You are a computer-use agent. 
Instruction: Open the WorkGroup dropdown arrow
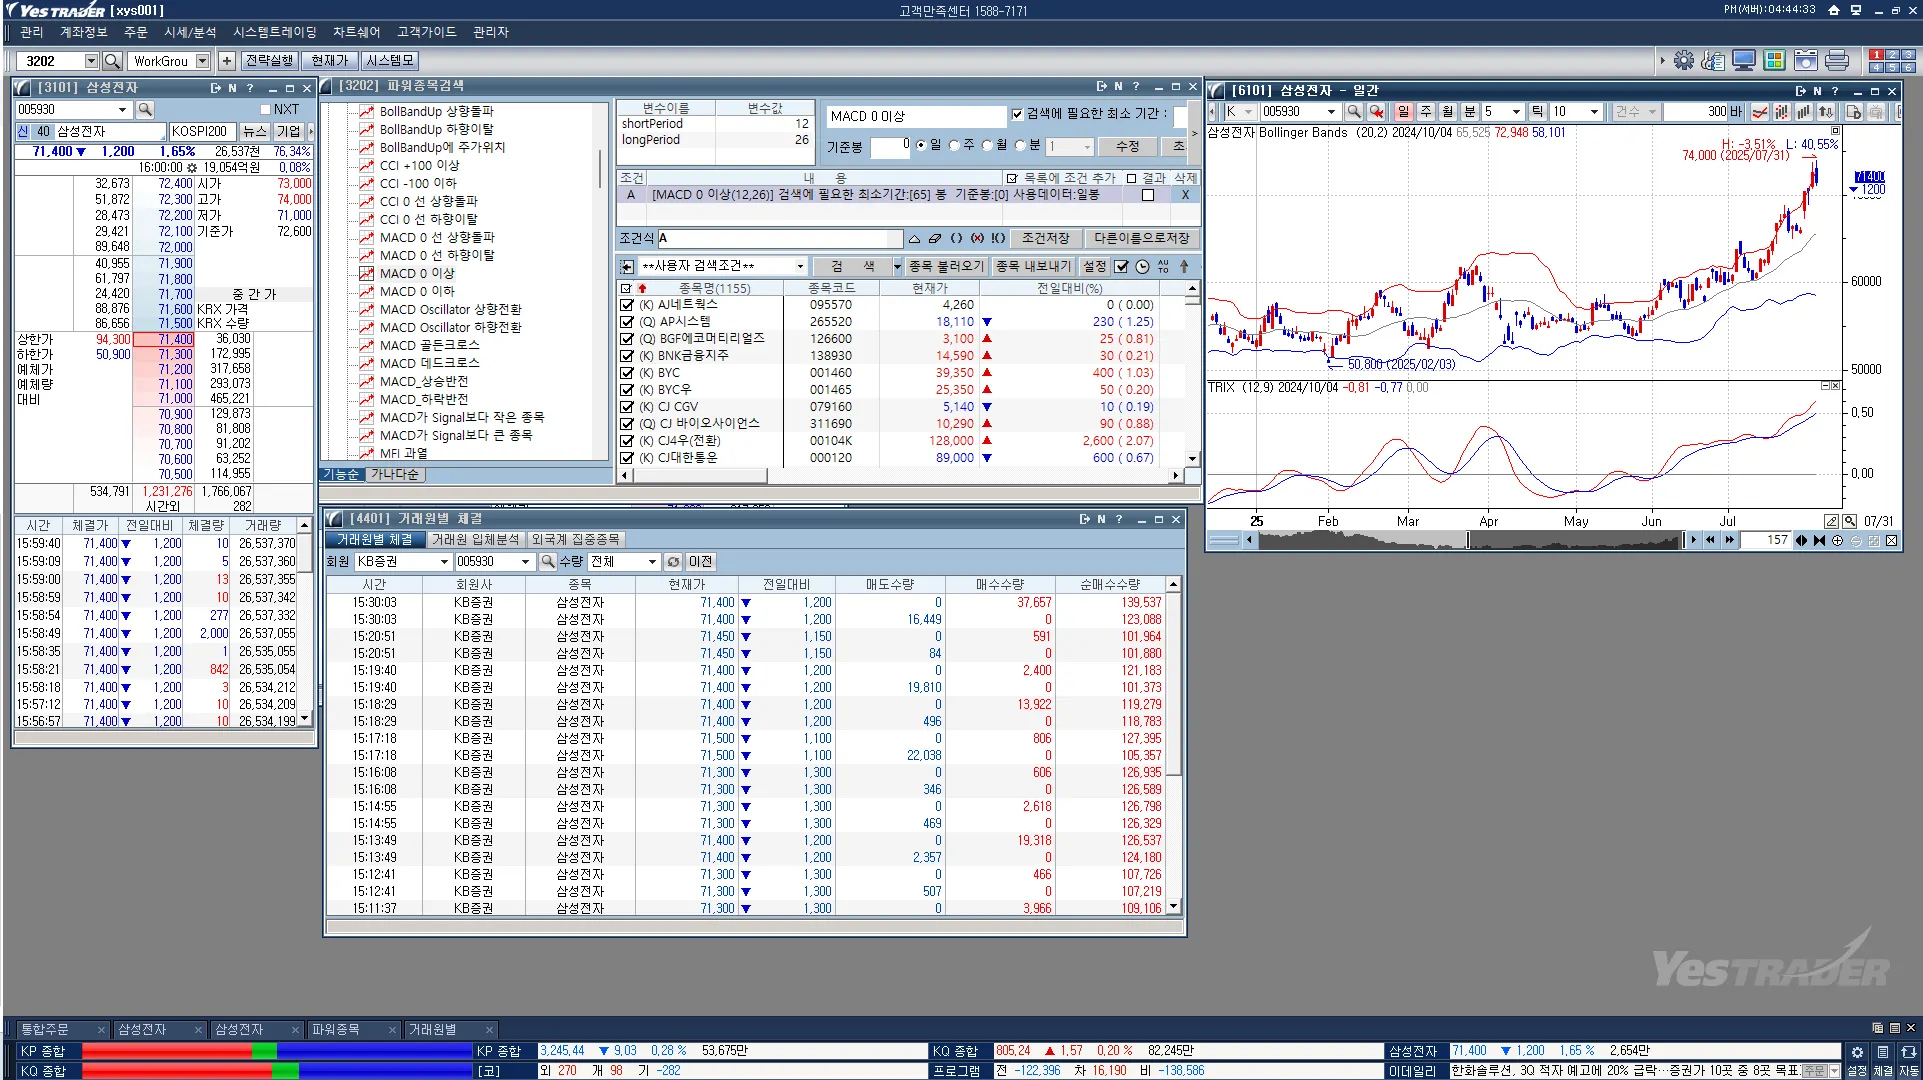point(203,61)
